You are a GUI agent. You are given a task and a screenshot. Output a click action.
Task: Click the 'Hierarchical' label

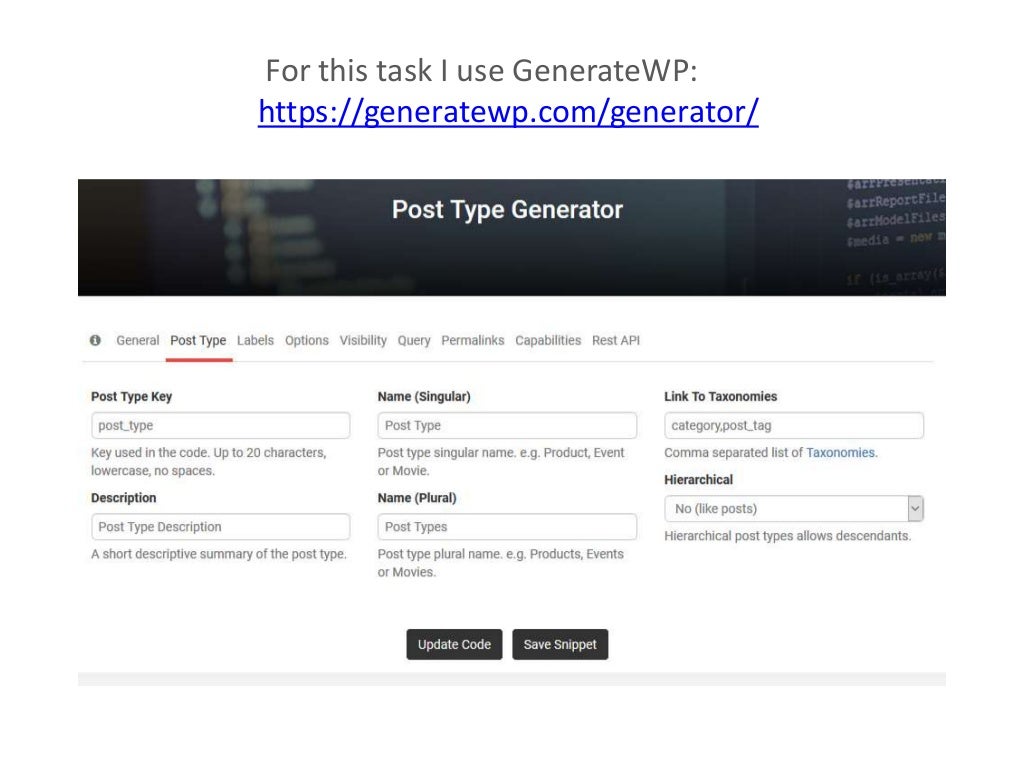click(x=698, y=480)
